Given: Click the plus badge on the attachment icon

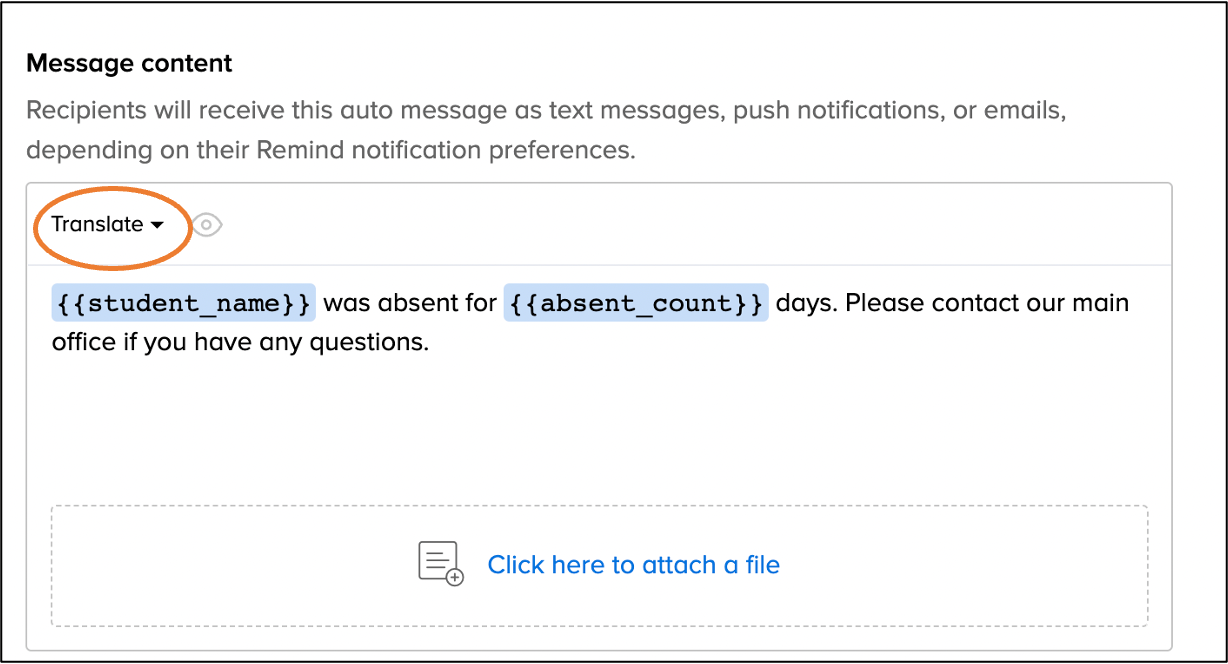Looking at the screenshot, I should click(x=455, y=577).
